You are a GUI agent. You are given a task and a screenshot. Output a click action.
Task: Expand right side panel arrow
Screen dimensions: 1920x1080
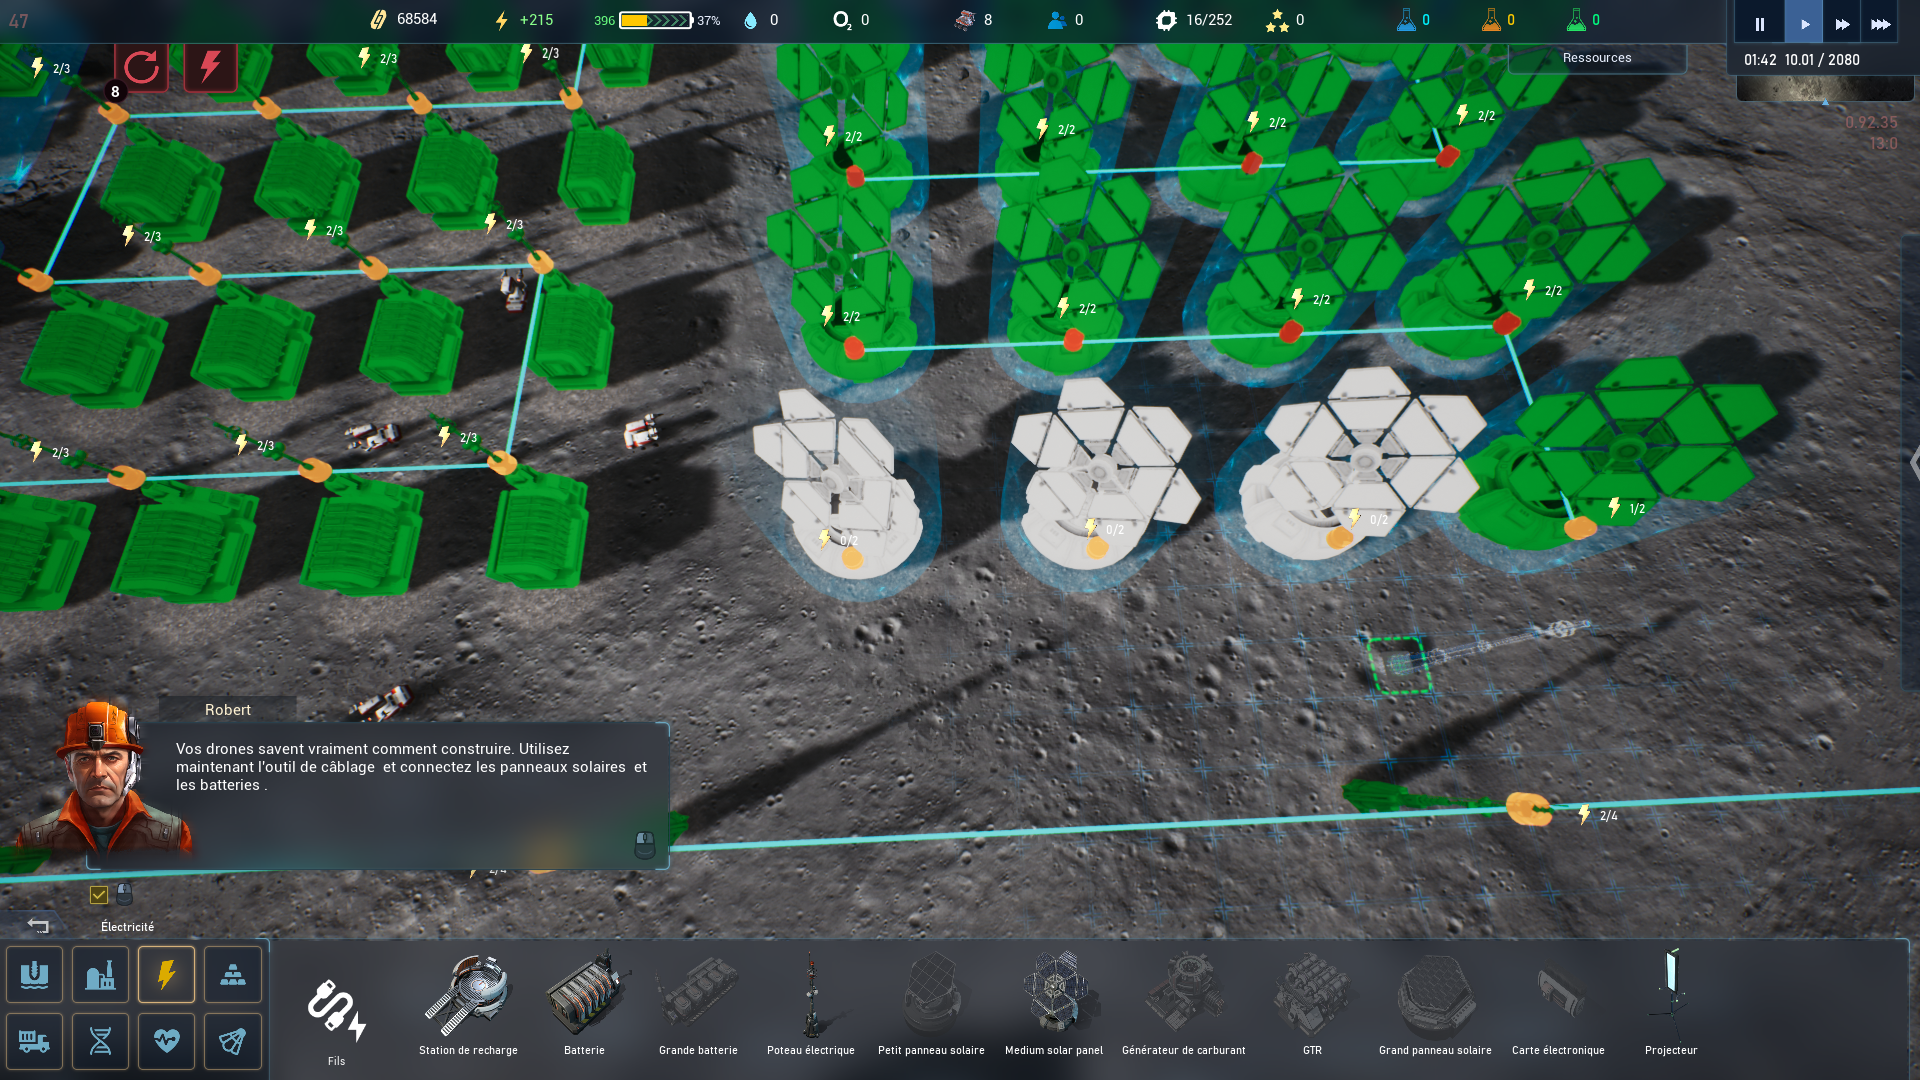coord(1913,463)
